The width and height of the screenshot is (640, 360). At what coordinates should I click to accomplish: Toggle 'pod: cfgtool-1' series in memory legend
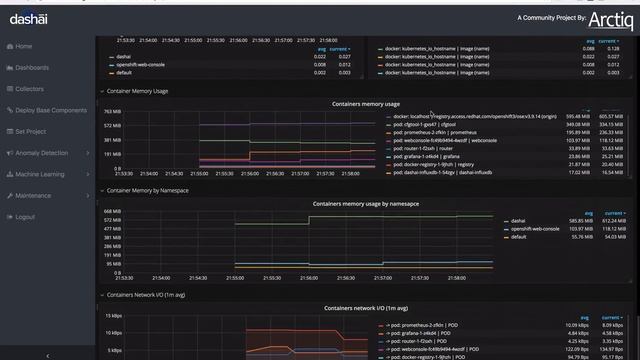424,124
